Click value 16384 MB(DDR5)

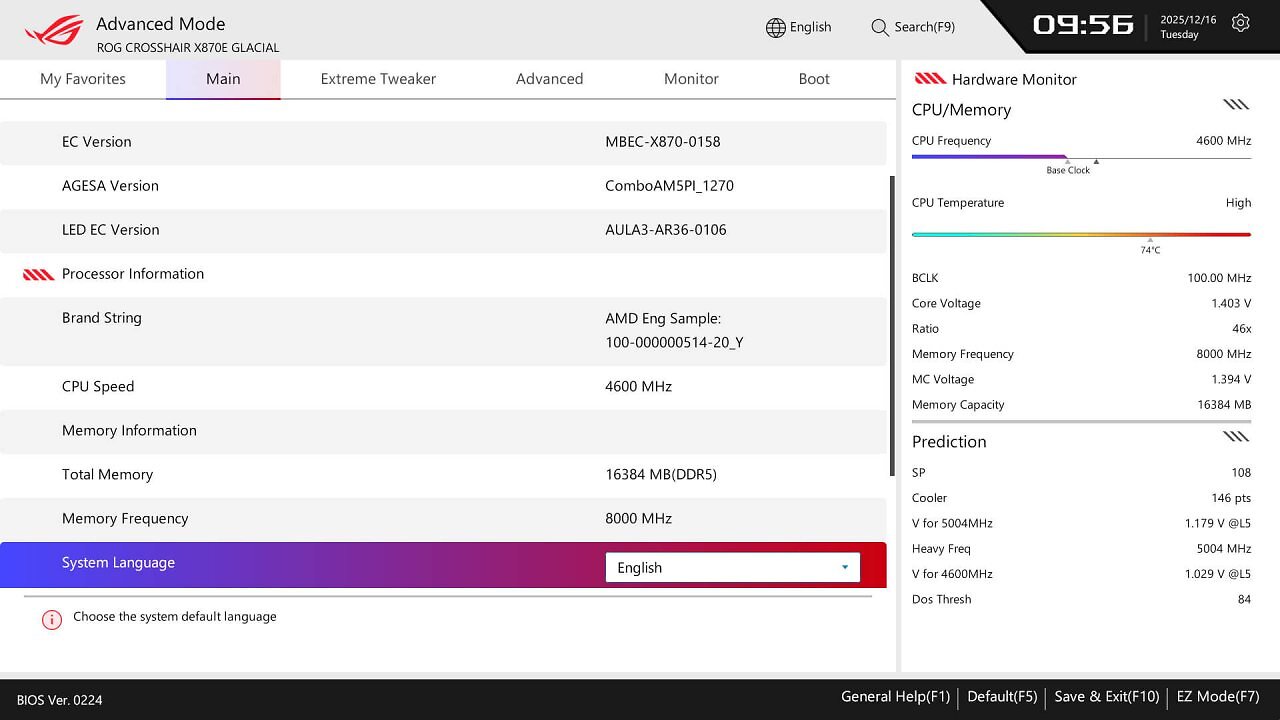660,475
